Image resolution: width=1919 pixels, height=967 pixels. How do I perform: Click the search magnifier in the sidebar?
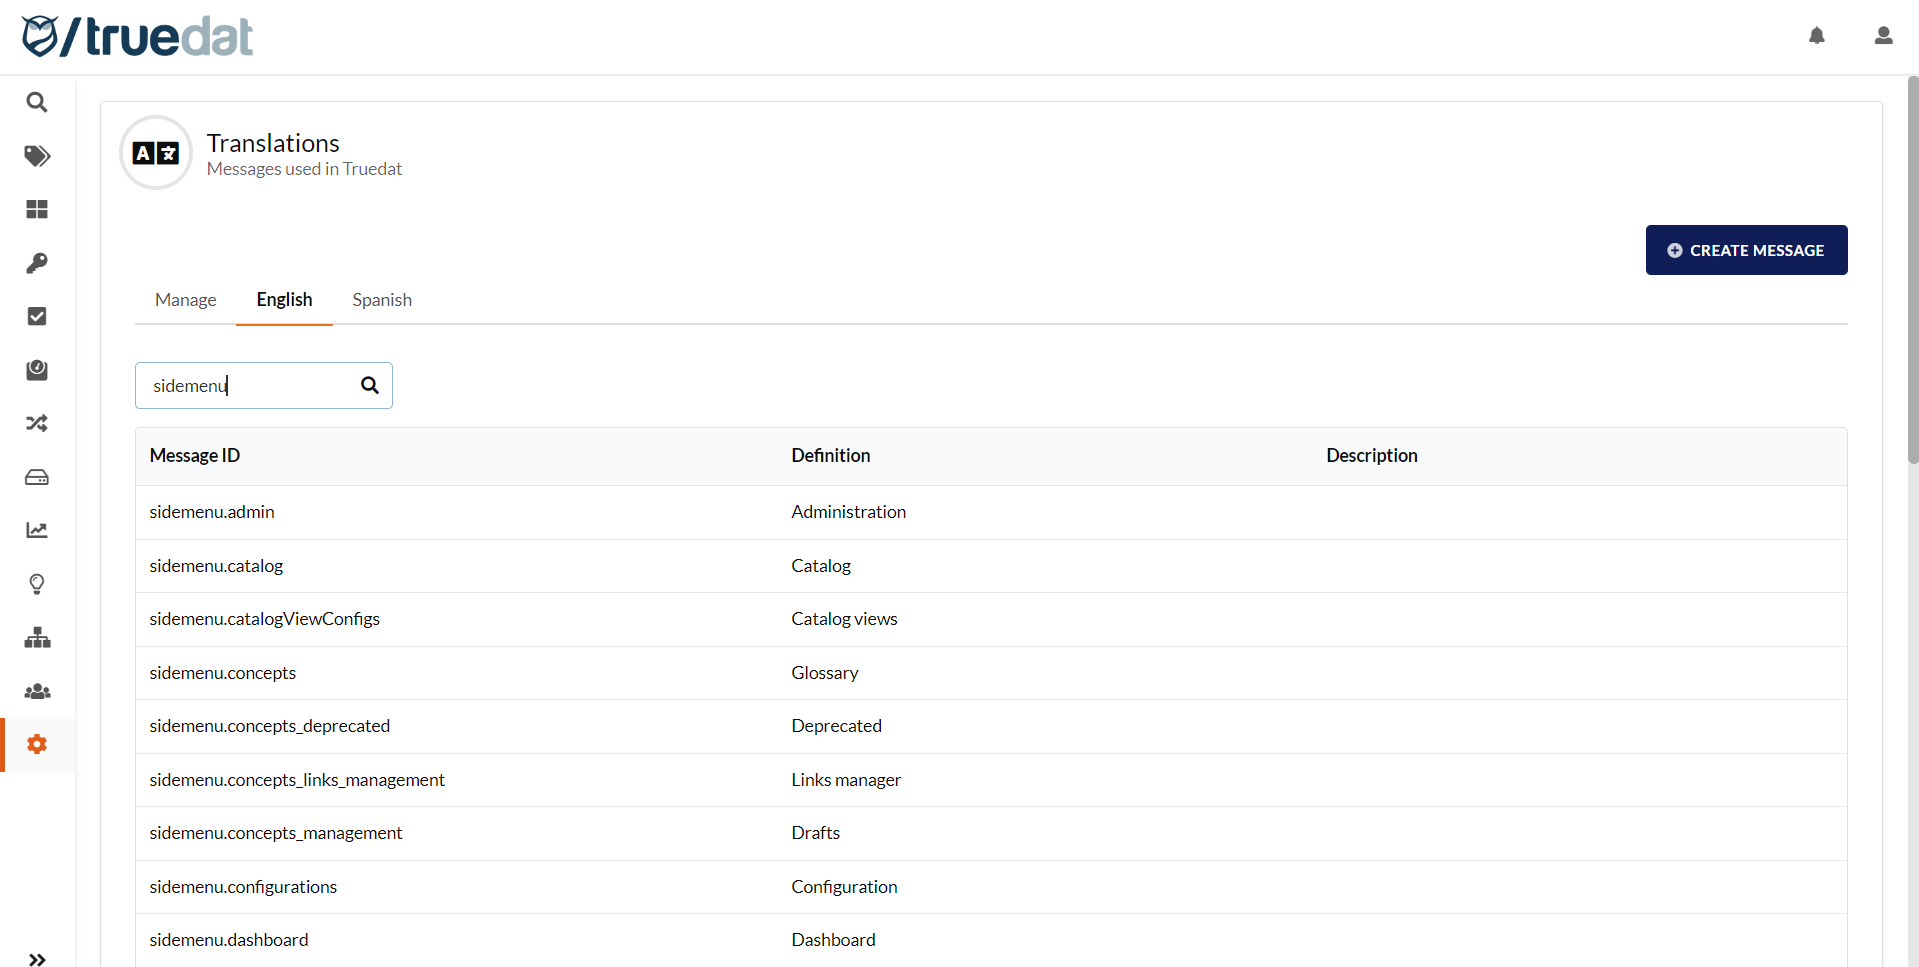37,102
